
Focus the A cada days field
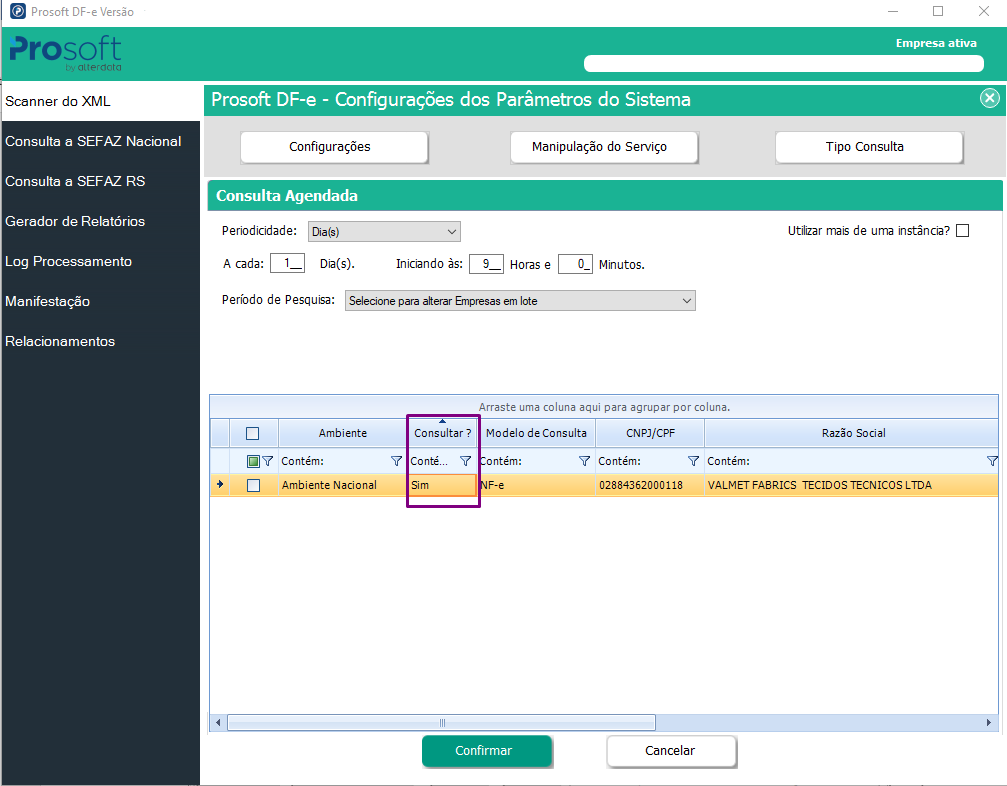[x=287, y=264]
